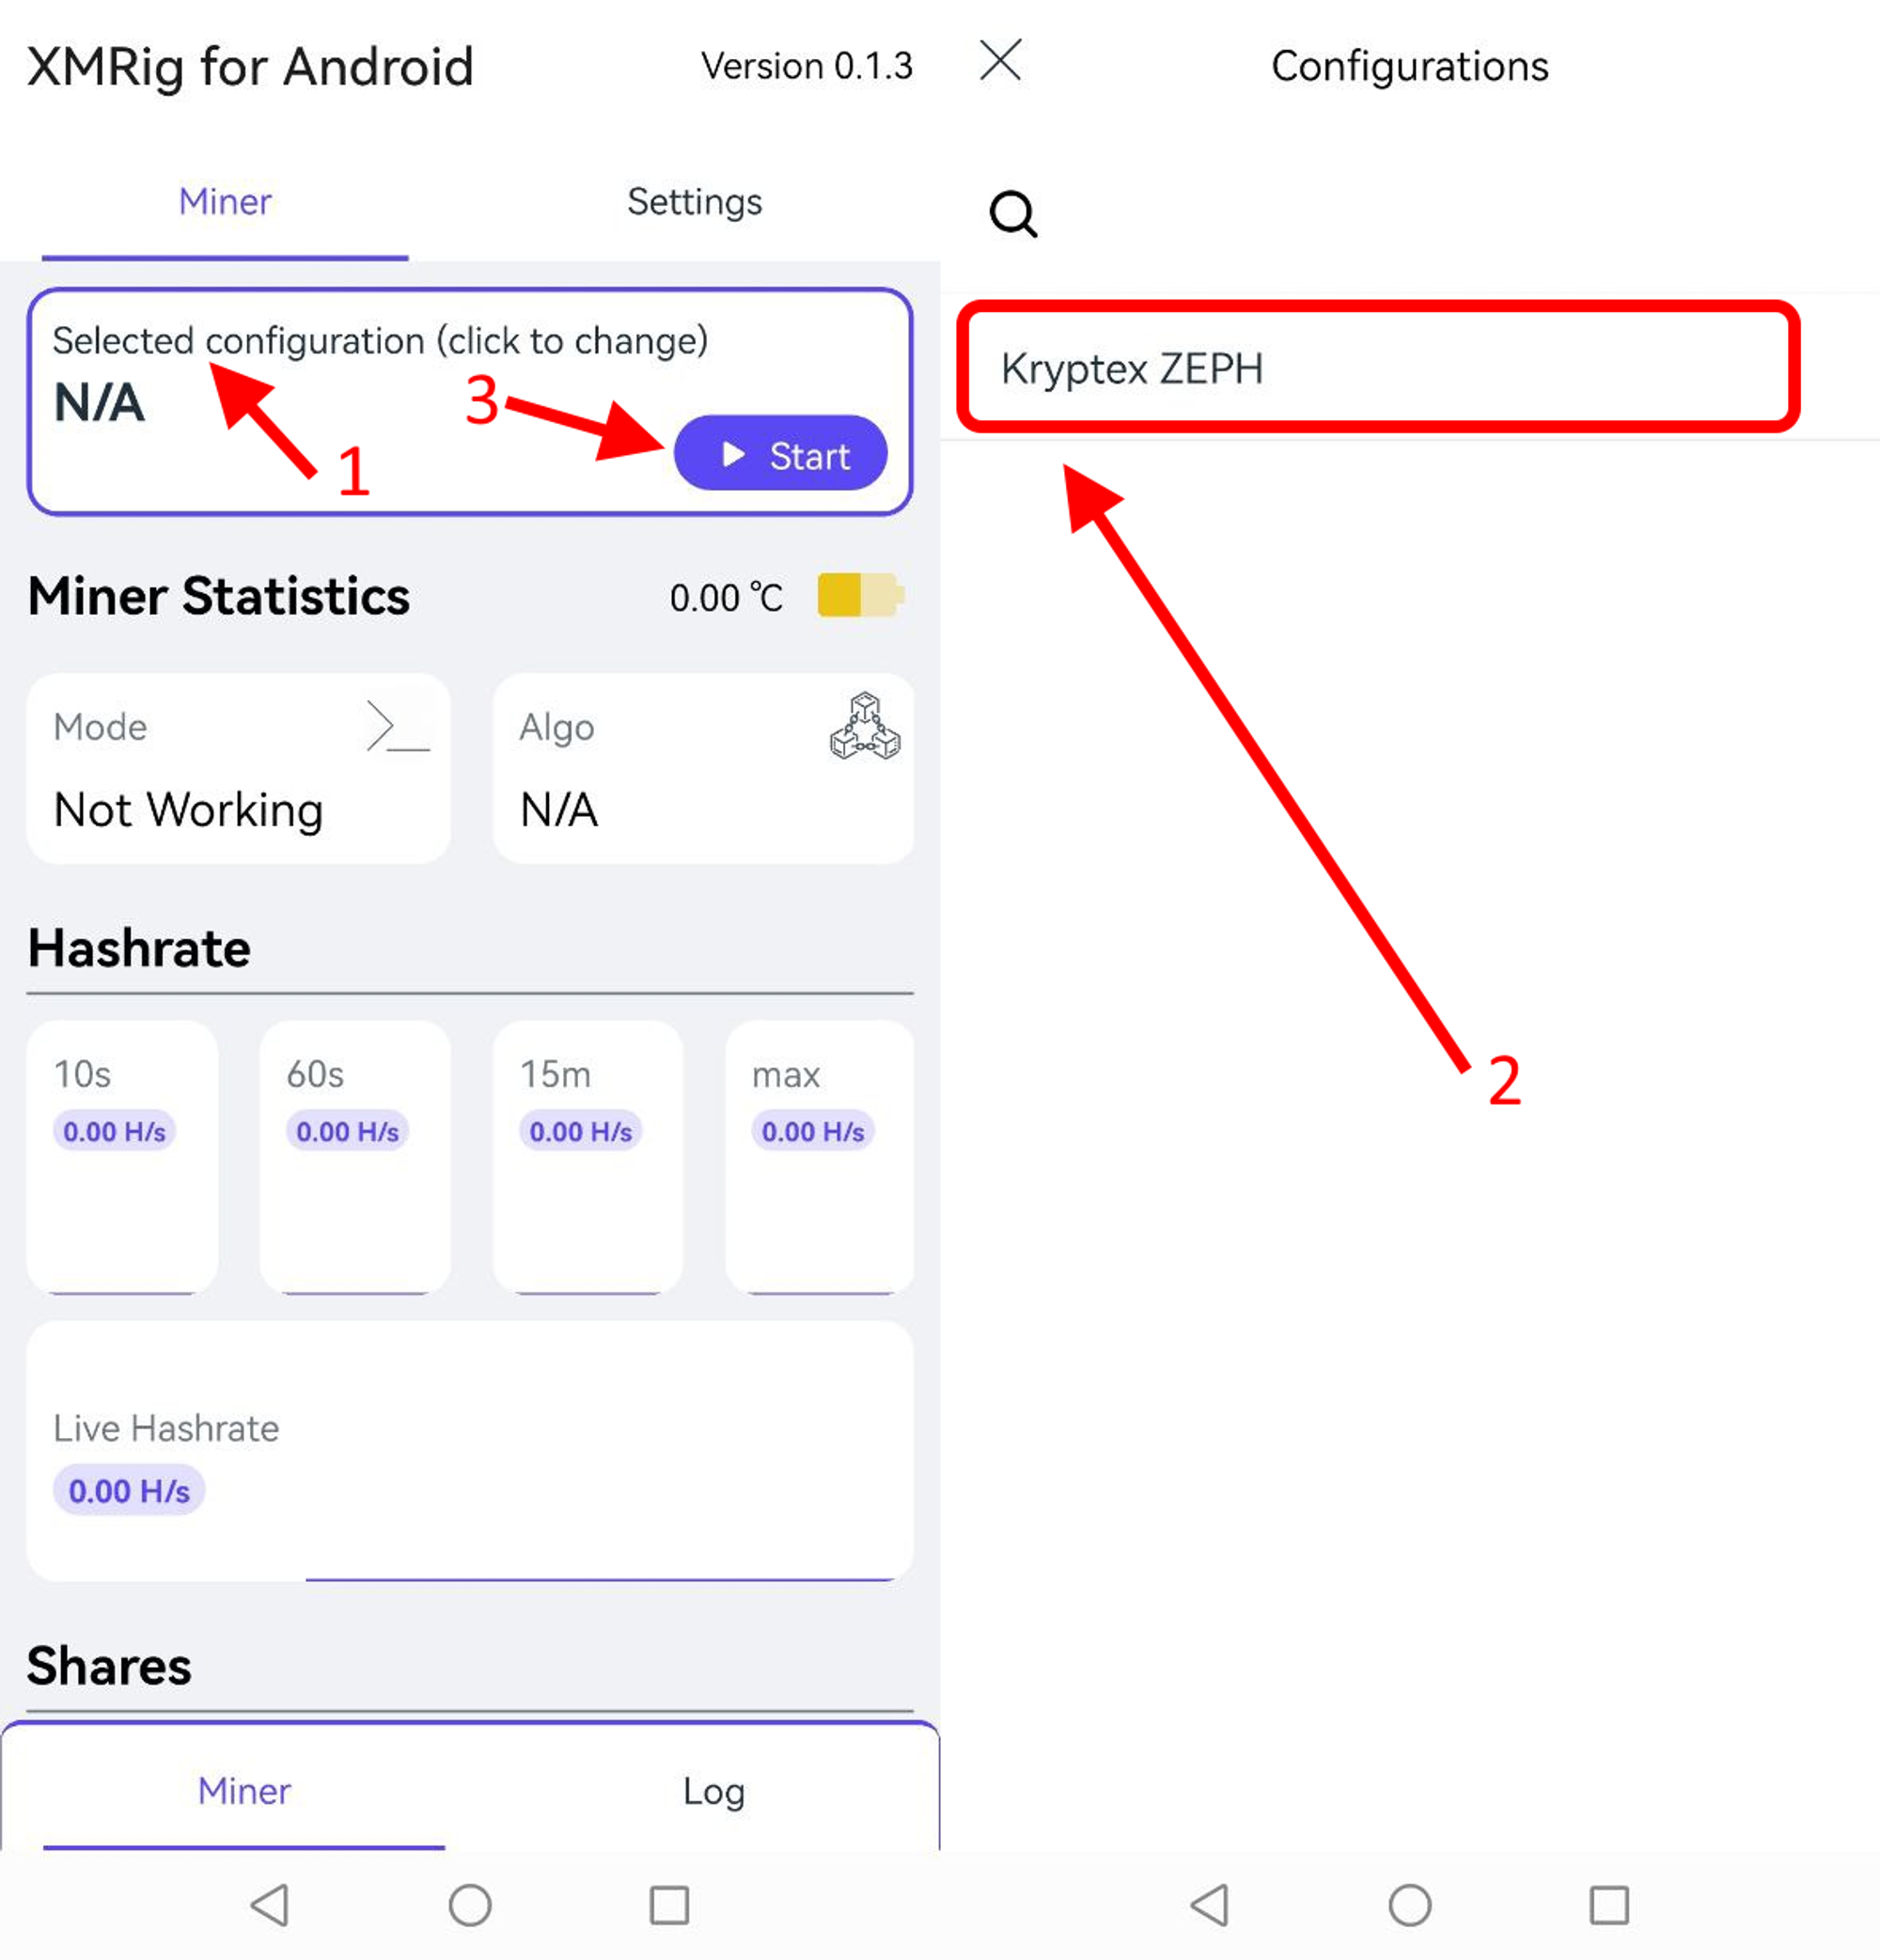Viewport: 1880px width, 1960px height.
Task: Select the bottom Miner tab
Action: click(x=244, y=1791)
